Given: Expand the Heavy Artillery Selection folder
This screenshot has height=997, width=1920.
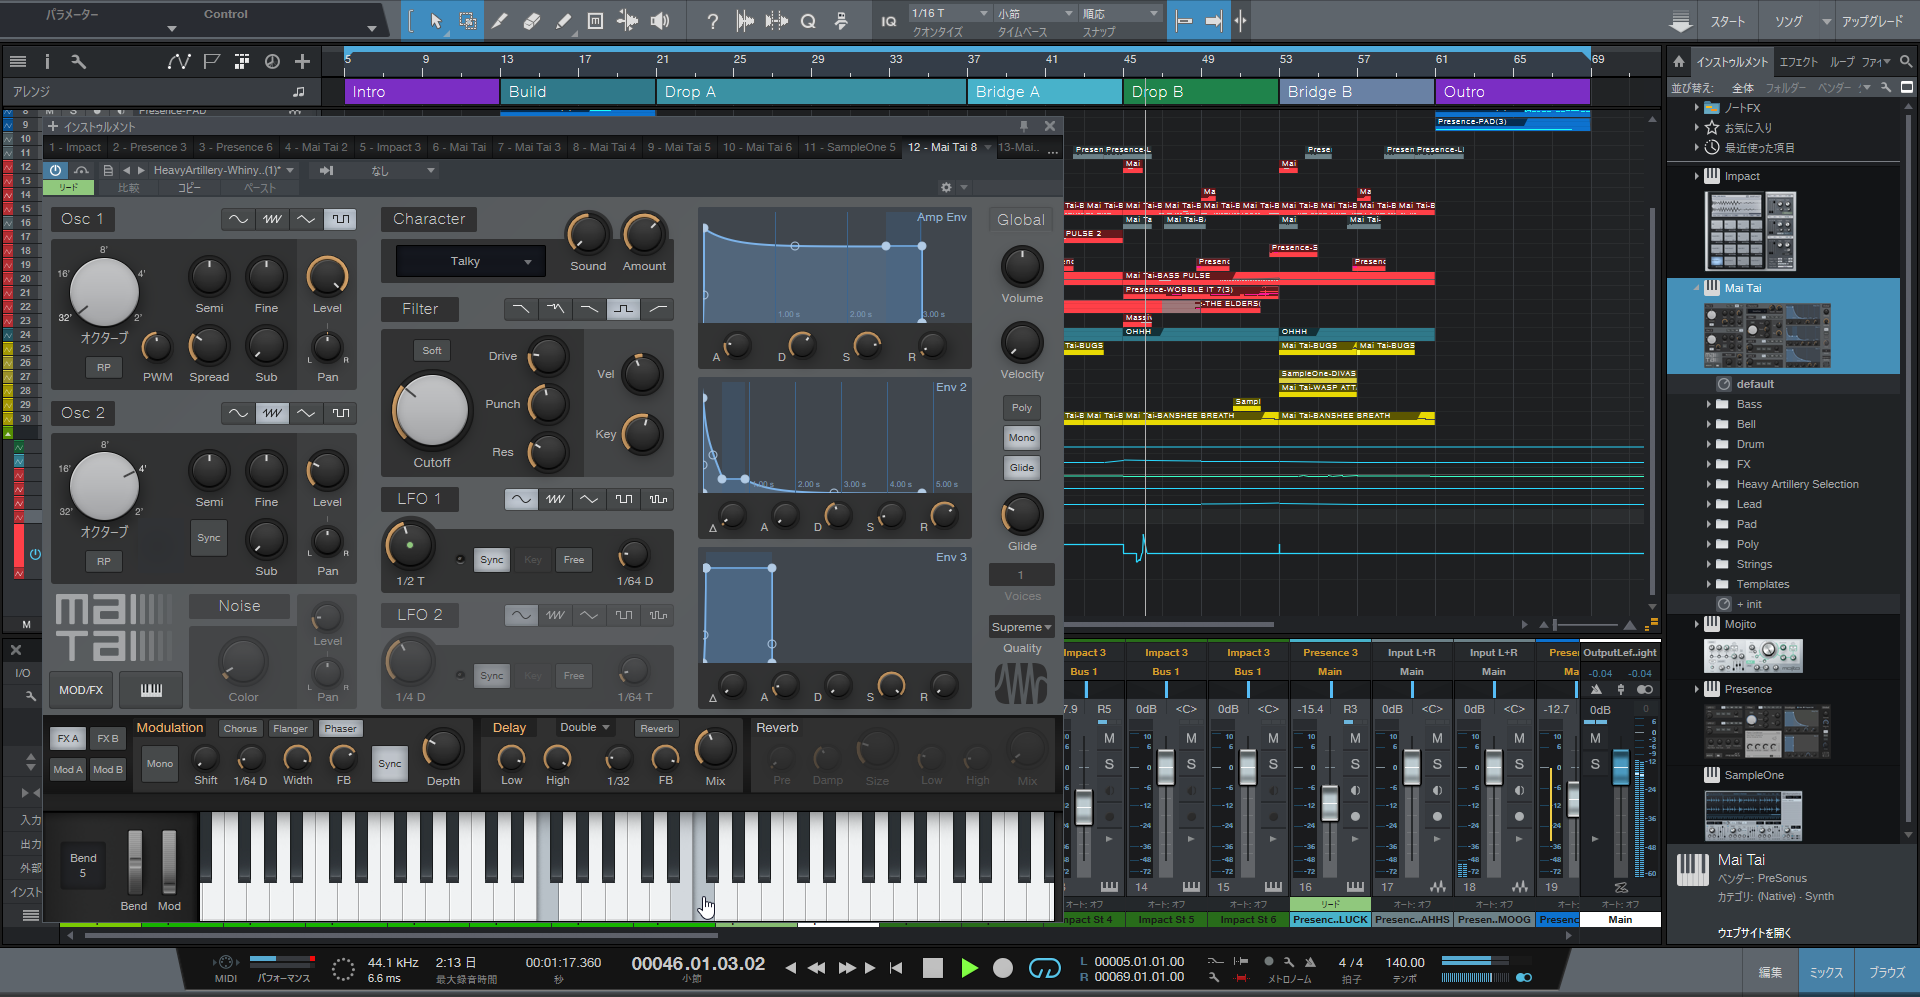Looking at the screenshot, I should (x=1709, y=484).
